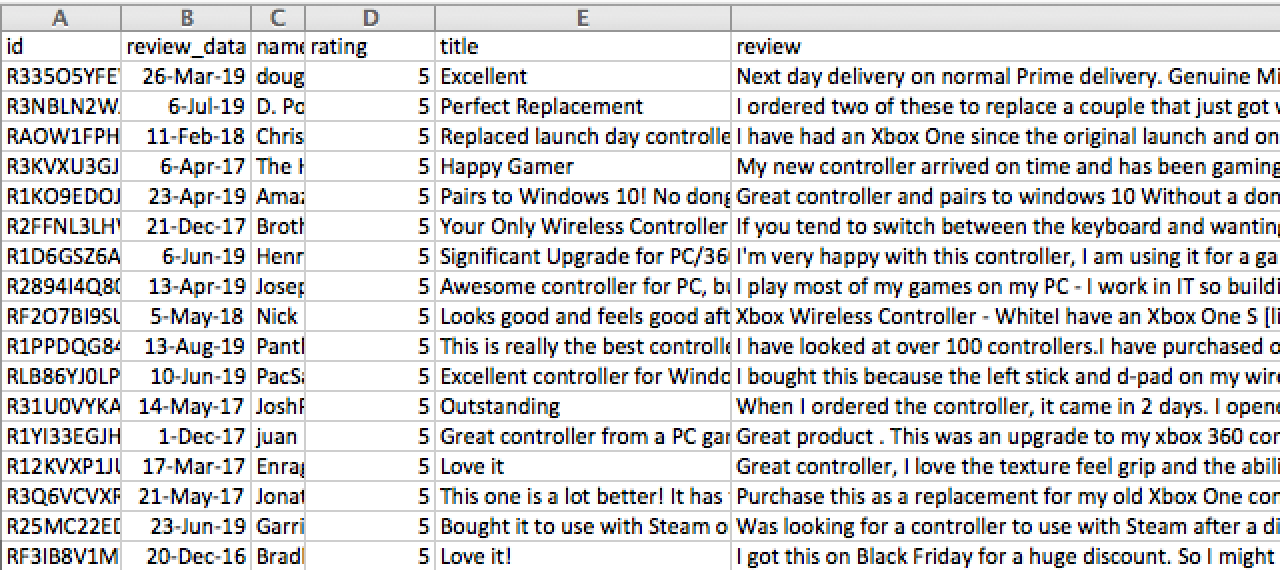Click the cell containing 11-Feb-18
The height and width of the screenshot is (570, 1280).
coord(187,136)
